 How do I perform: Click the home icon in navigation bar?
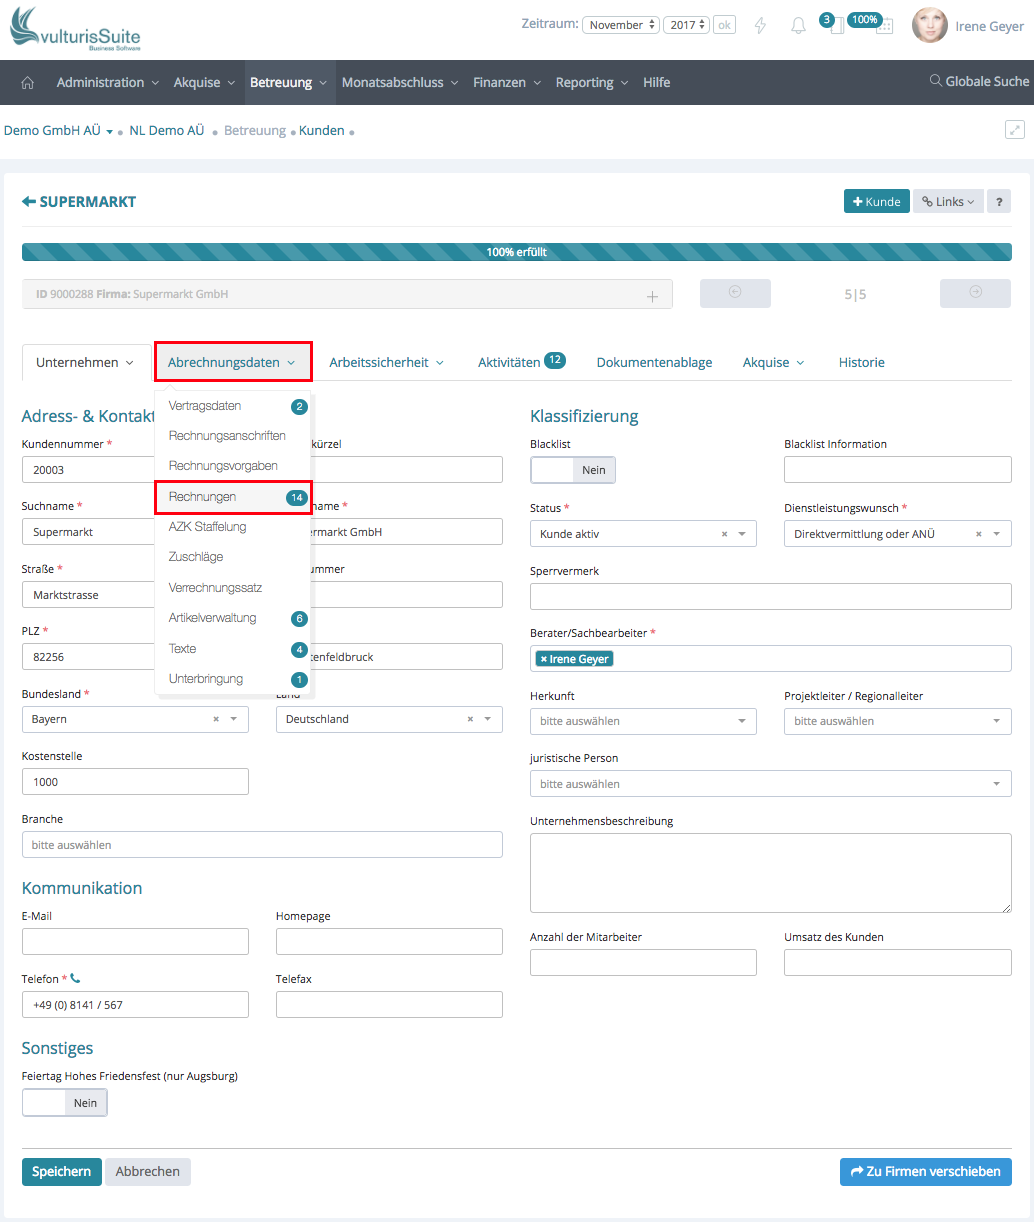click(27, 83)
